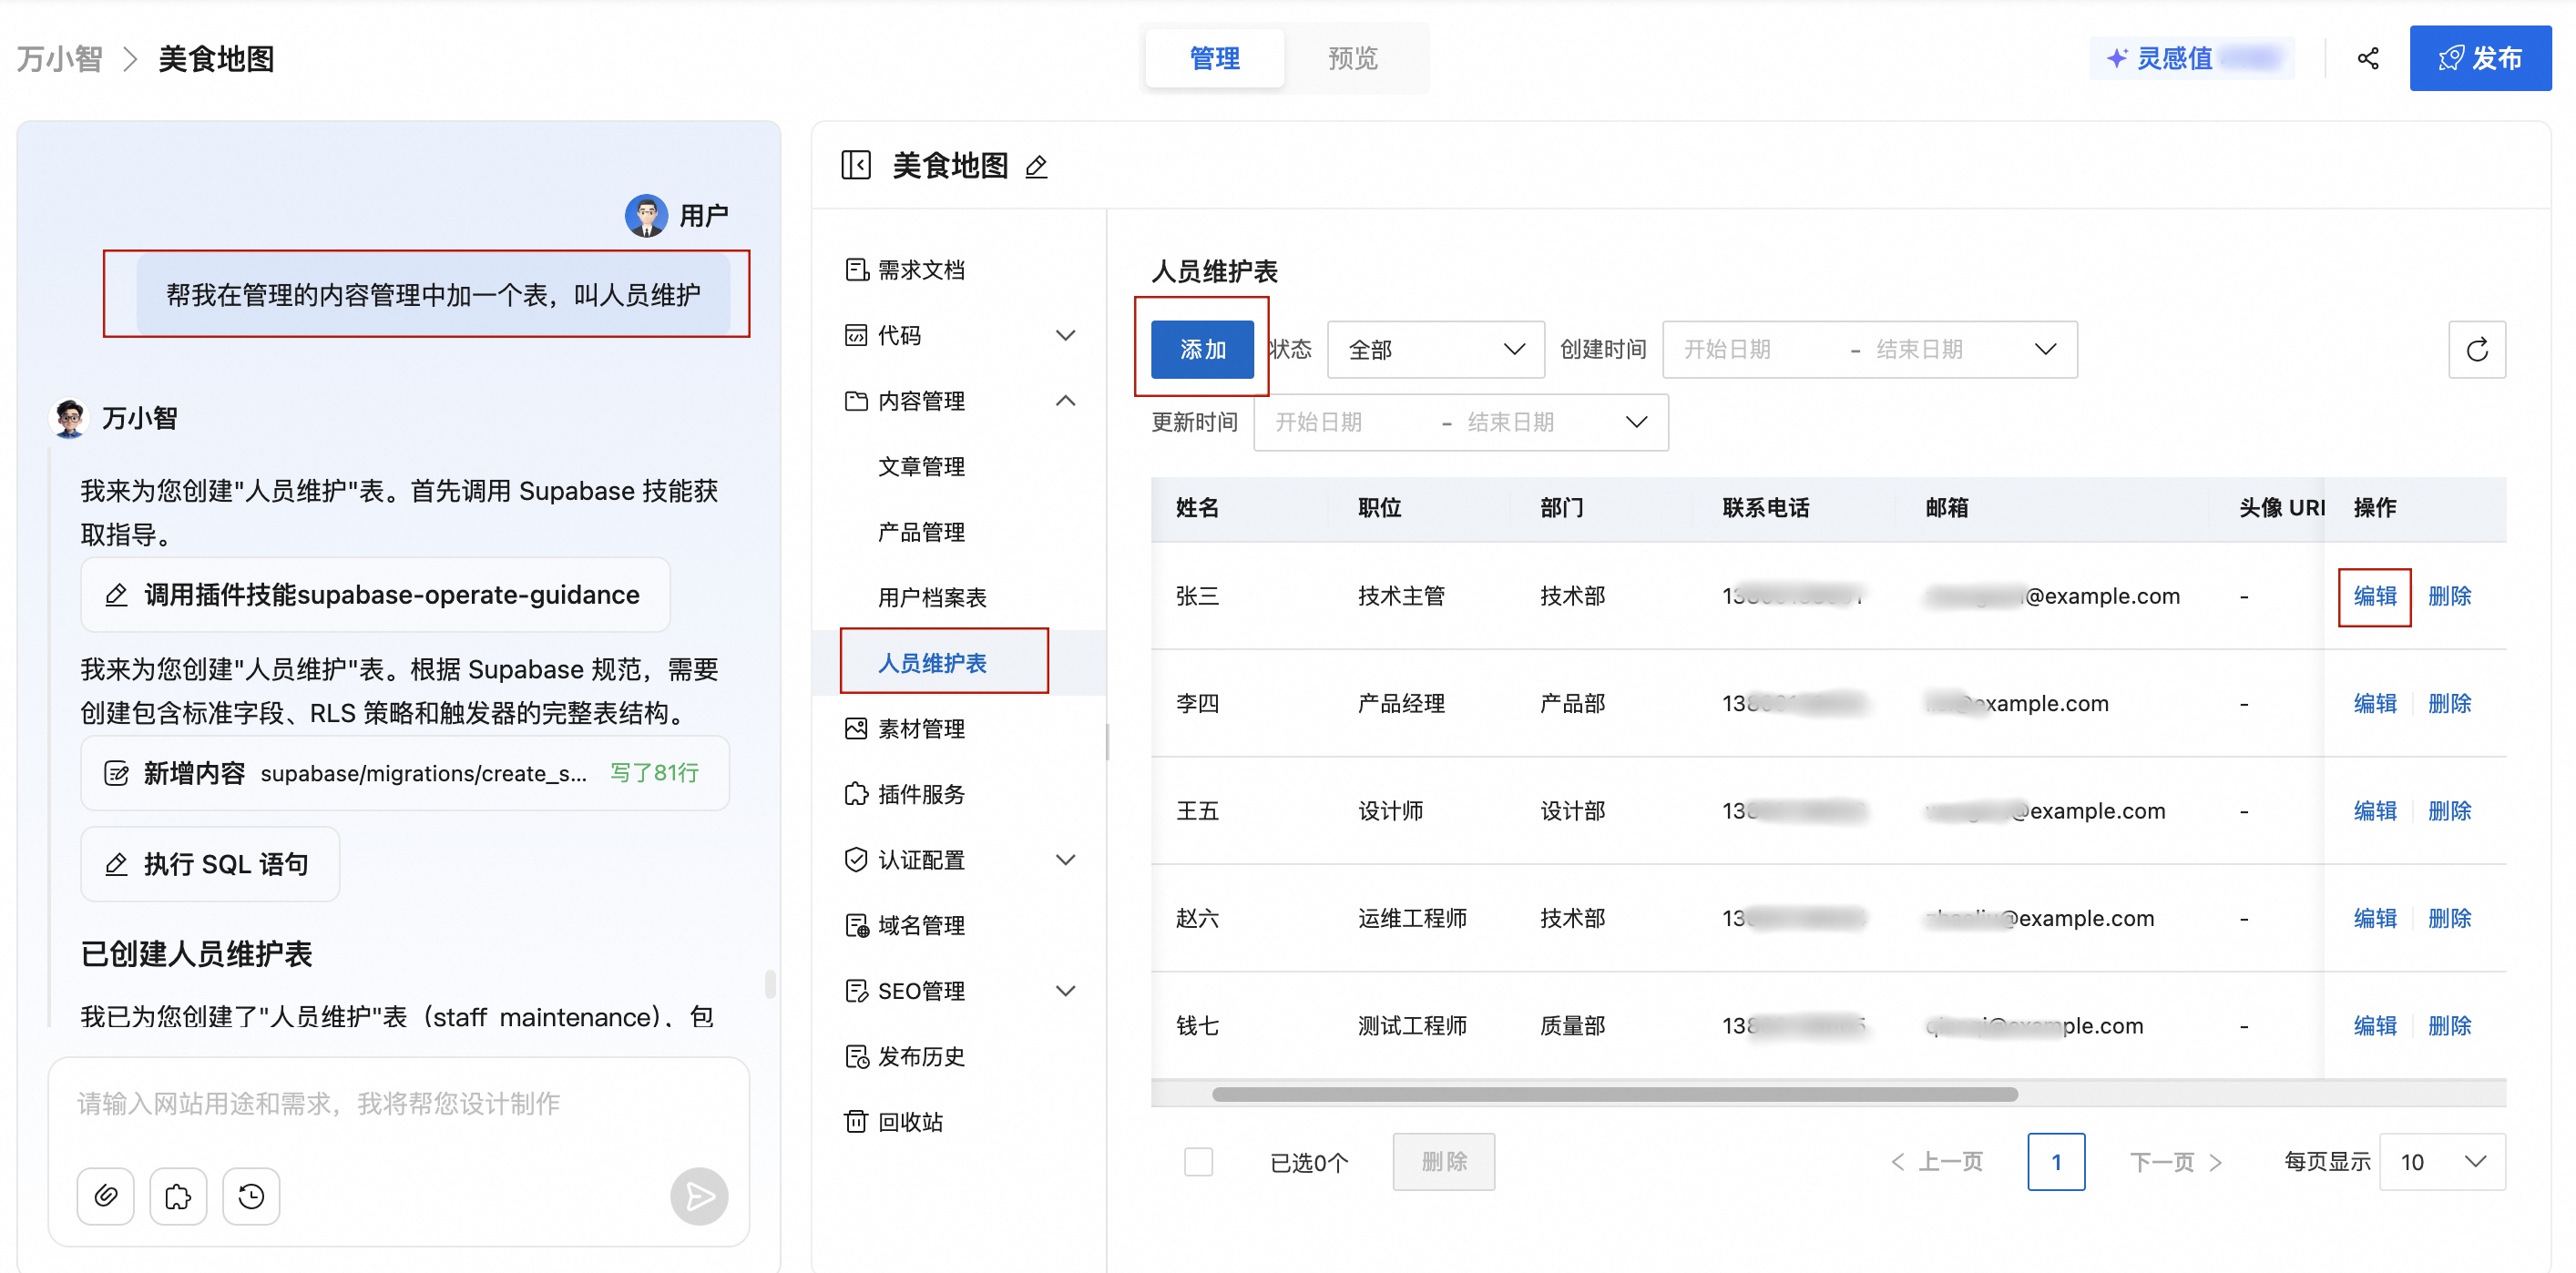
Task: Expand the 代码 section in sidebar
Action: [x=1066, y=335]
